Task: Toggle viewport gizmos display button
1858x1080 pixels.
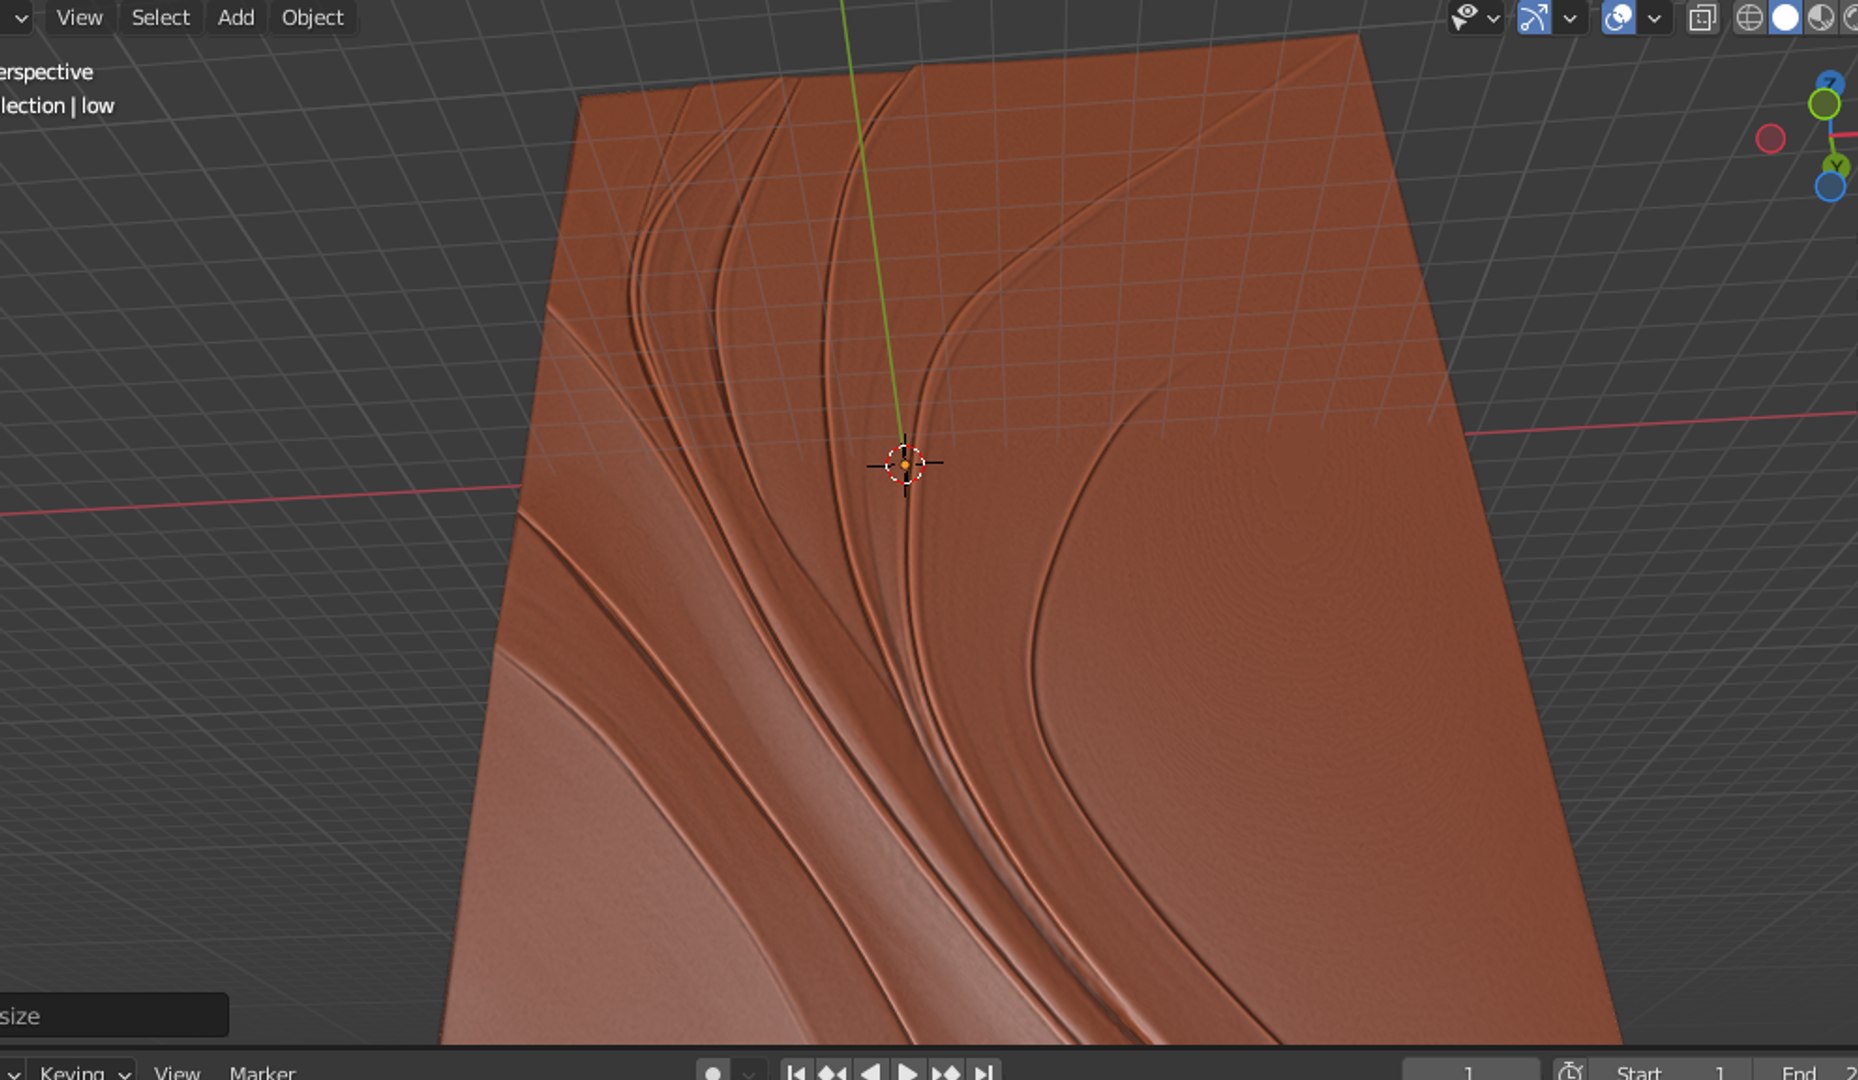Action: click(1534, 17)
